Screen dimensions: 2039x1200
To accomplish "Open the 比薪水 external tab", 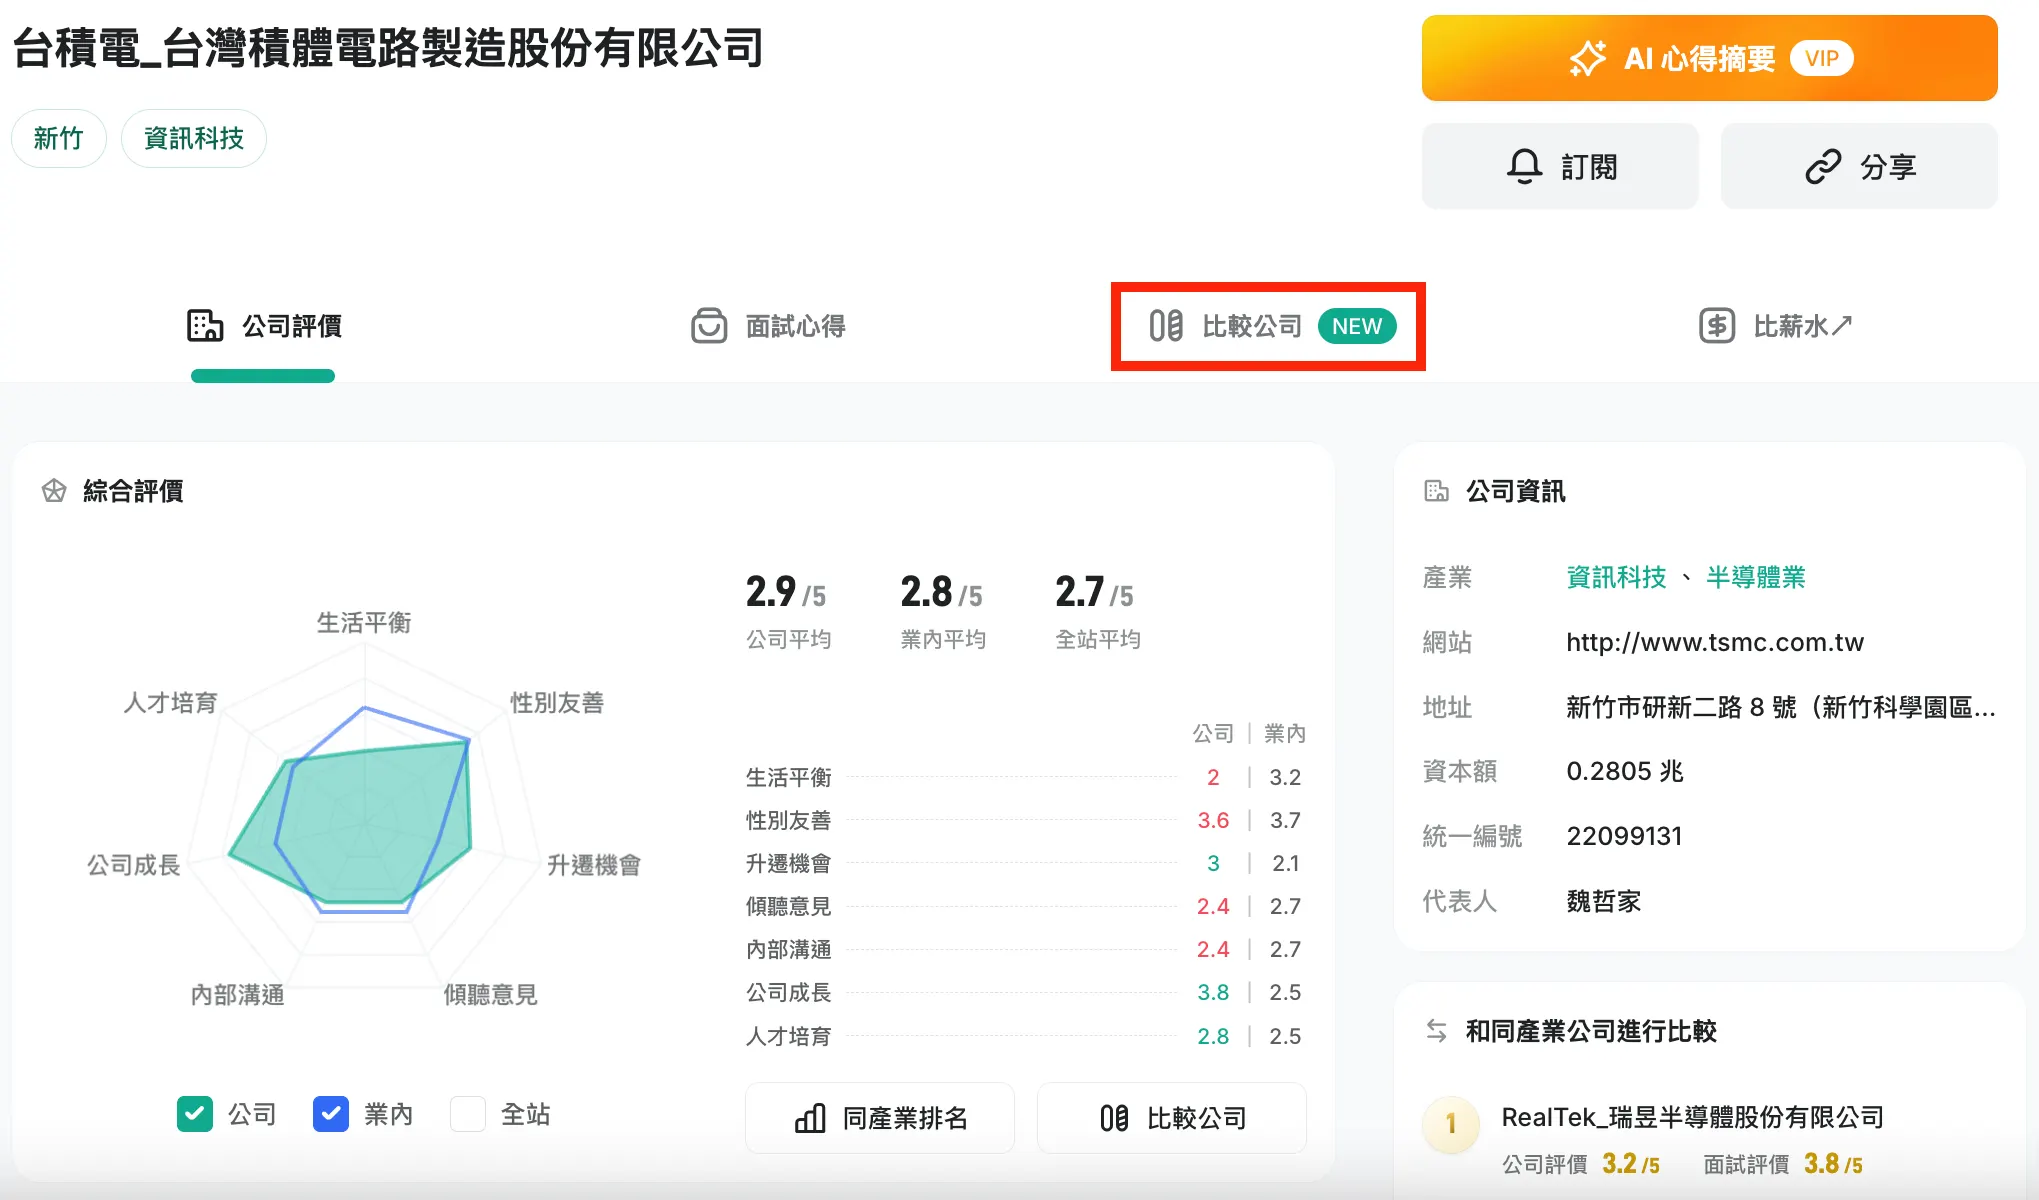I will click(1776, 326).
